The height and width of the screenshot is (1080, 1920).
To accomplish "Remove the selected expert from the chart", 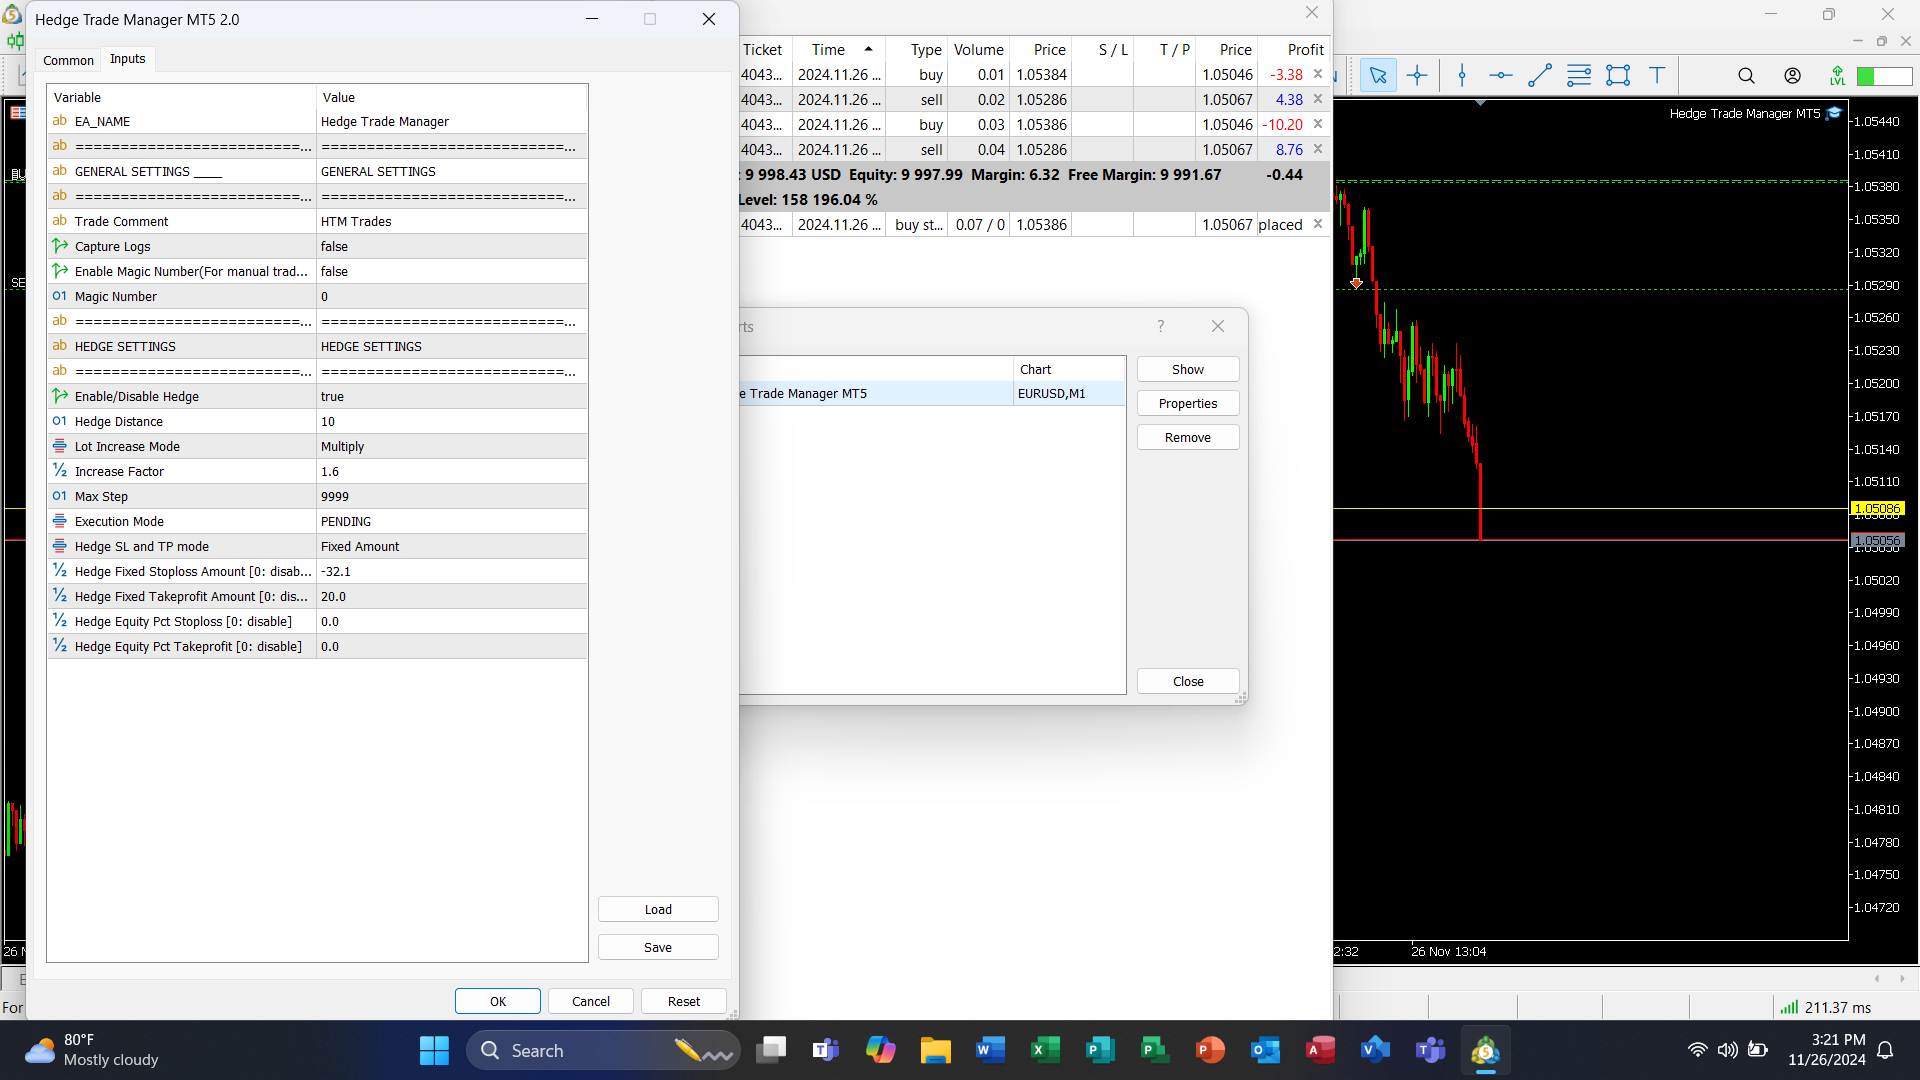I will 1188,437.
